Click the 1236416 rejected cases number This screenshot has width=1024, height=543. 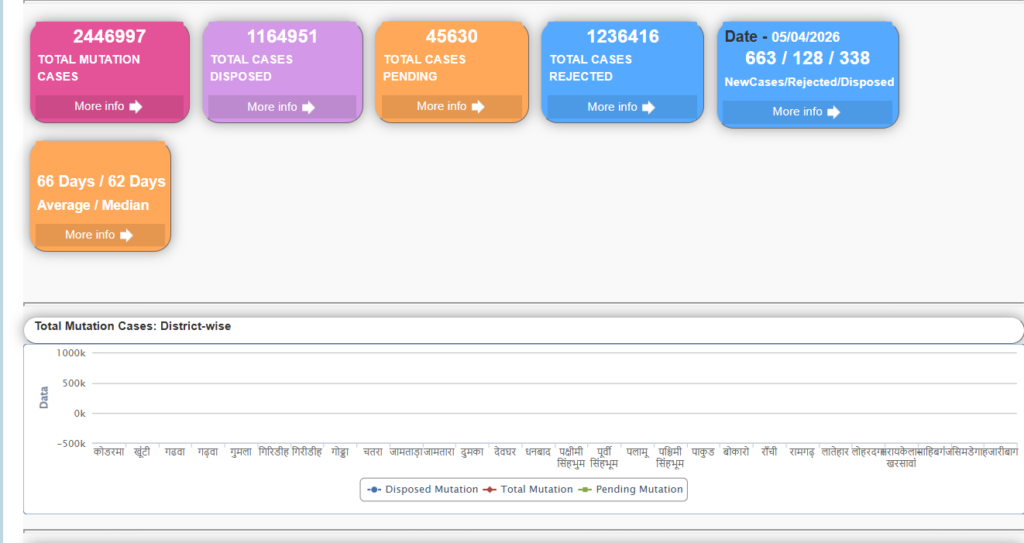pos(622,37)
